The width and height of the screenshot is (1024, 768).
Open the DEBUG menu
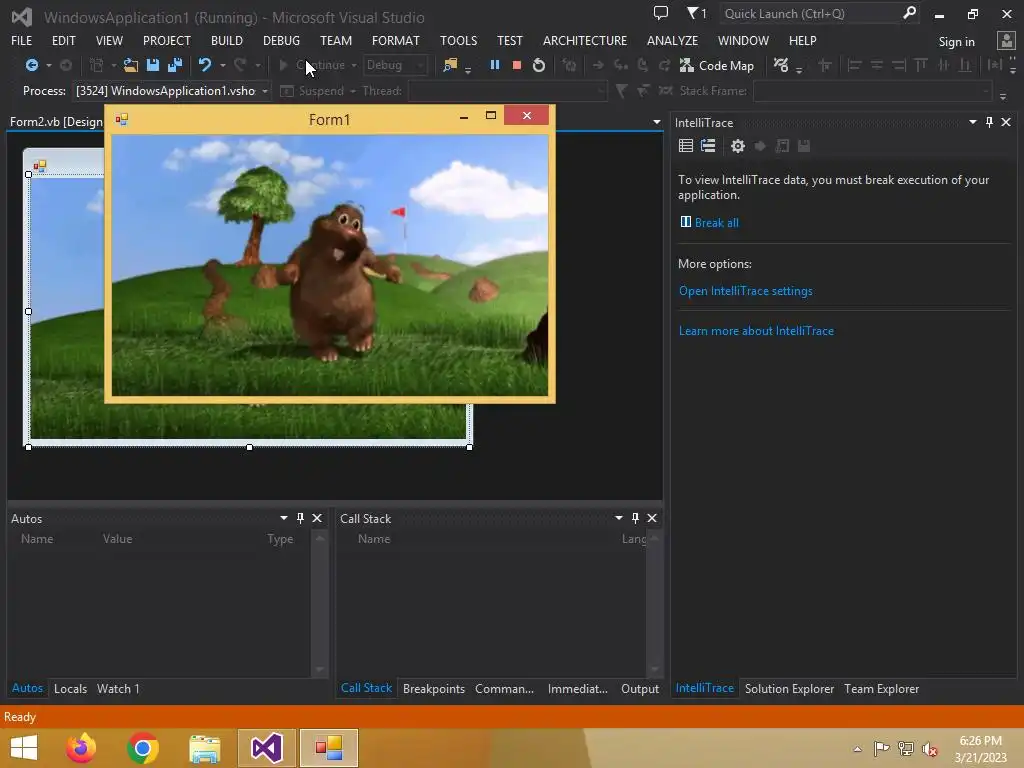tap(281, 40)
